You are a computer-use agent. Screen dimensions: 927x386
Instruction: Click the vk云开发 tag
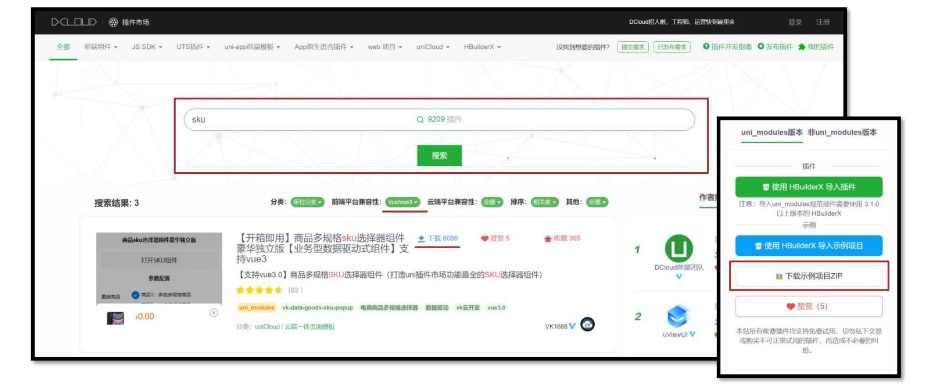[468, 308]
